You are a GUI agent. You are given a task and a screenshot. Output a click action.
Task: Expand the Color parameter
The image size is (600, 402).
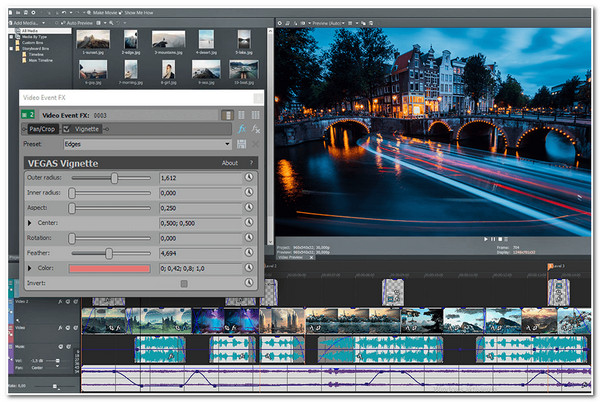click(29, 268)
